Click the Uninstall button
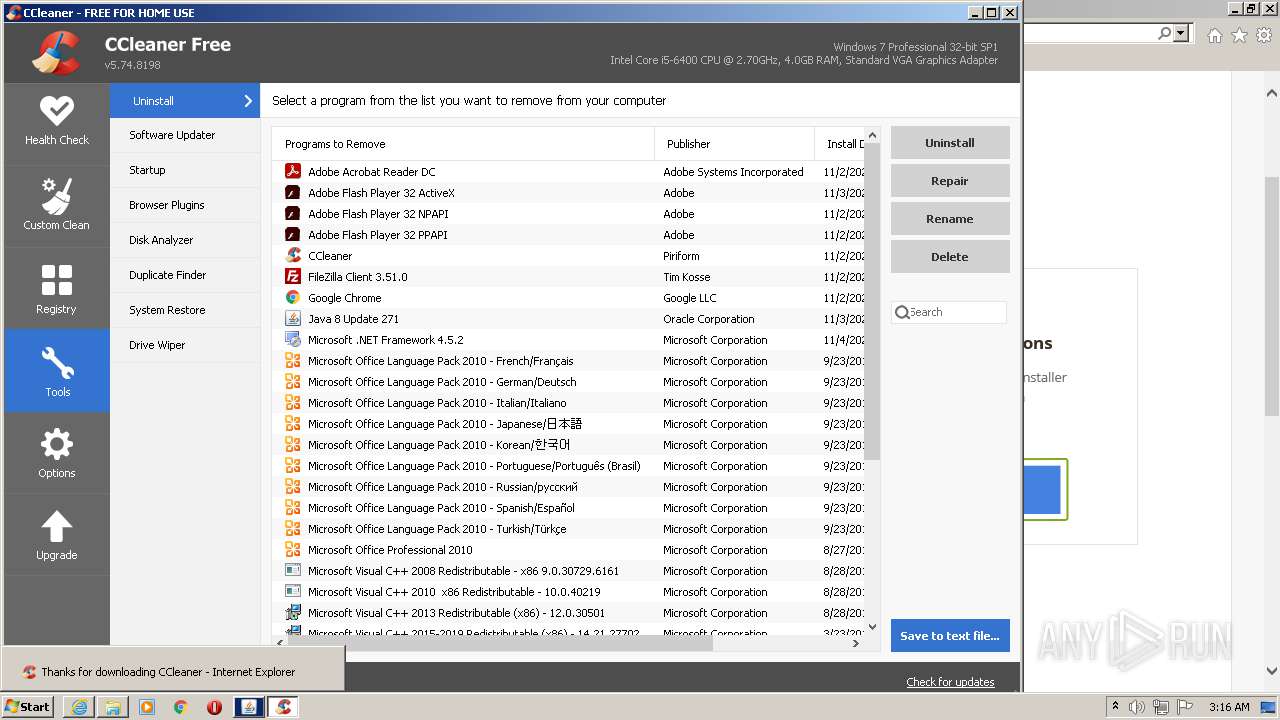1280x720 pixels. (x=950, y=143)
